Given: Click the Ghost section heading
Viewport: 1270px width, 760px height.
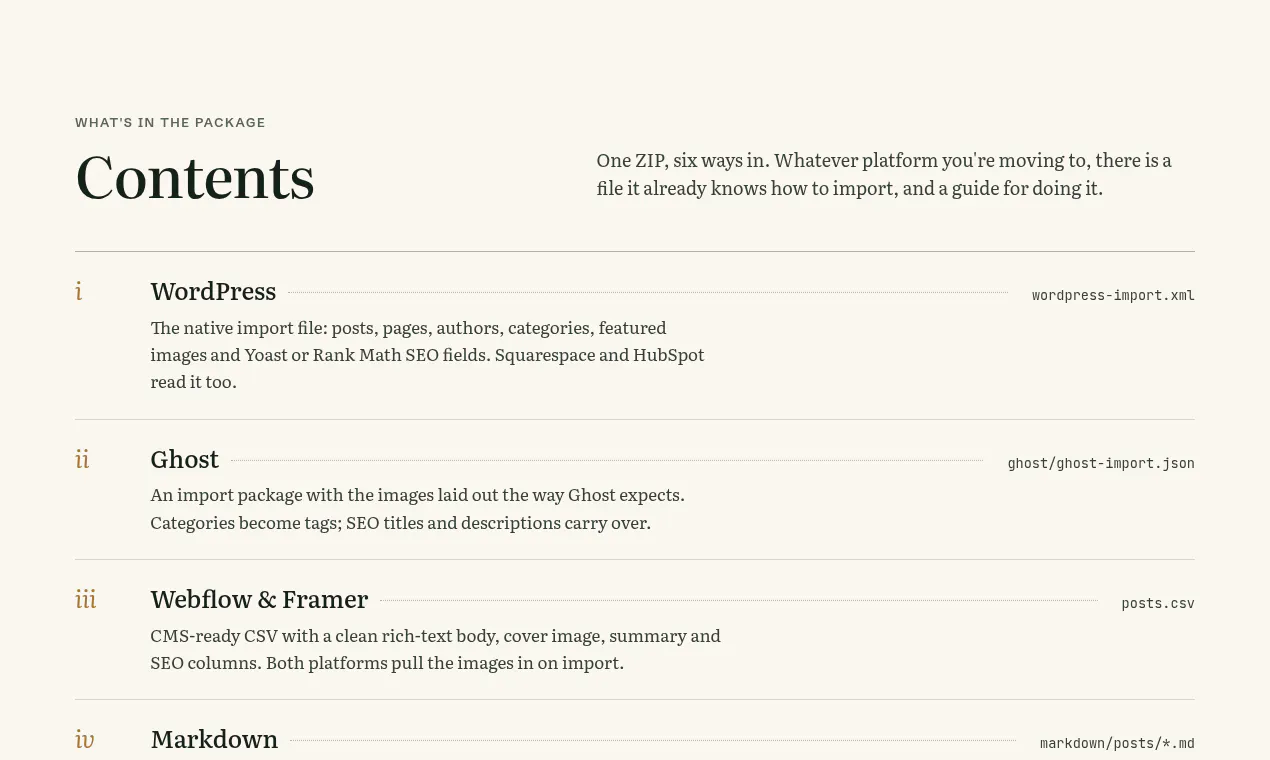Looking at the screenshot, I should (x=184, y=459).
